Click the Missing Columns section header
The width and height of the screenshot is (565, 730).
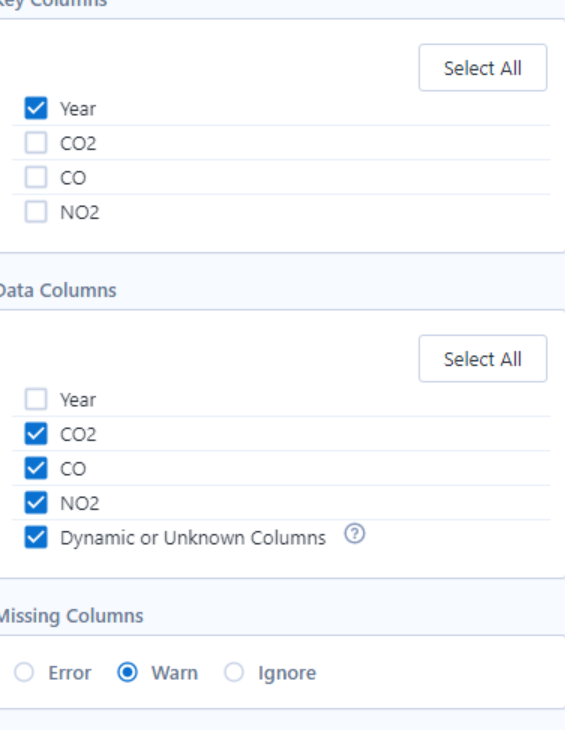[71, 616]
